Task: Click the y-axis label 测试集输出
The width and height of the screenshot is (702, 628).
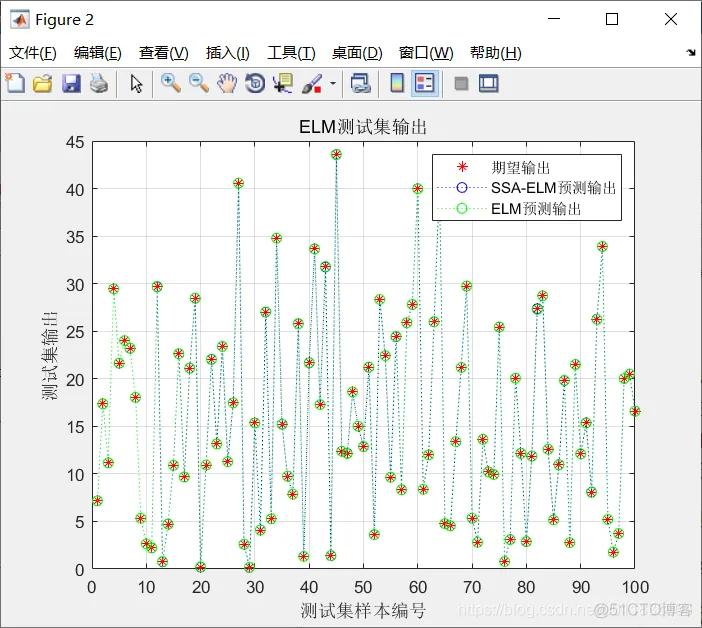Action: [x=49, y=355]
